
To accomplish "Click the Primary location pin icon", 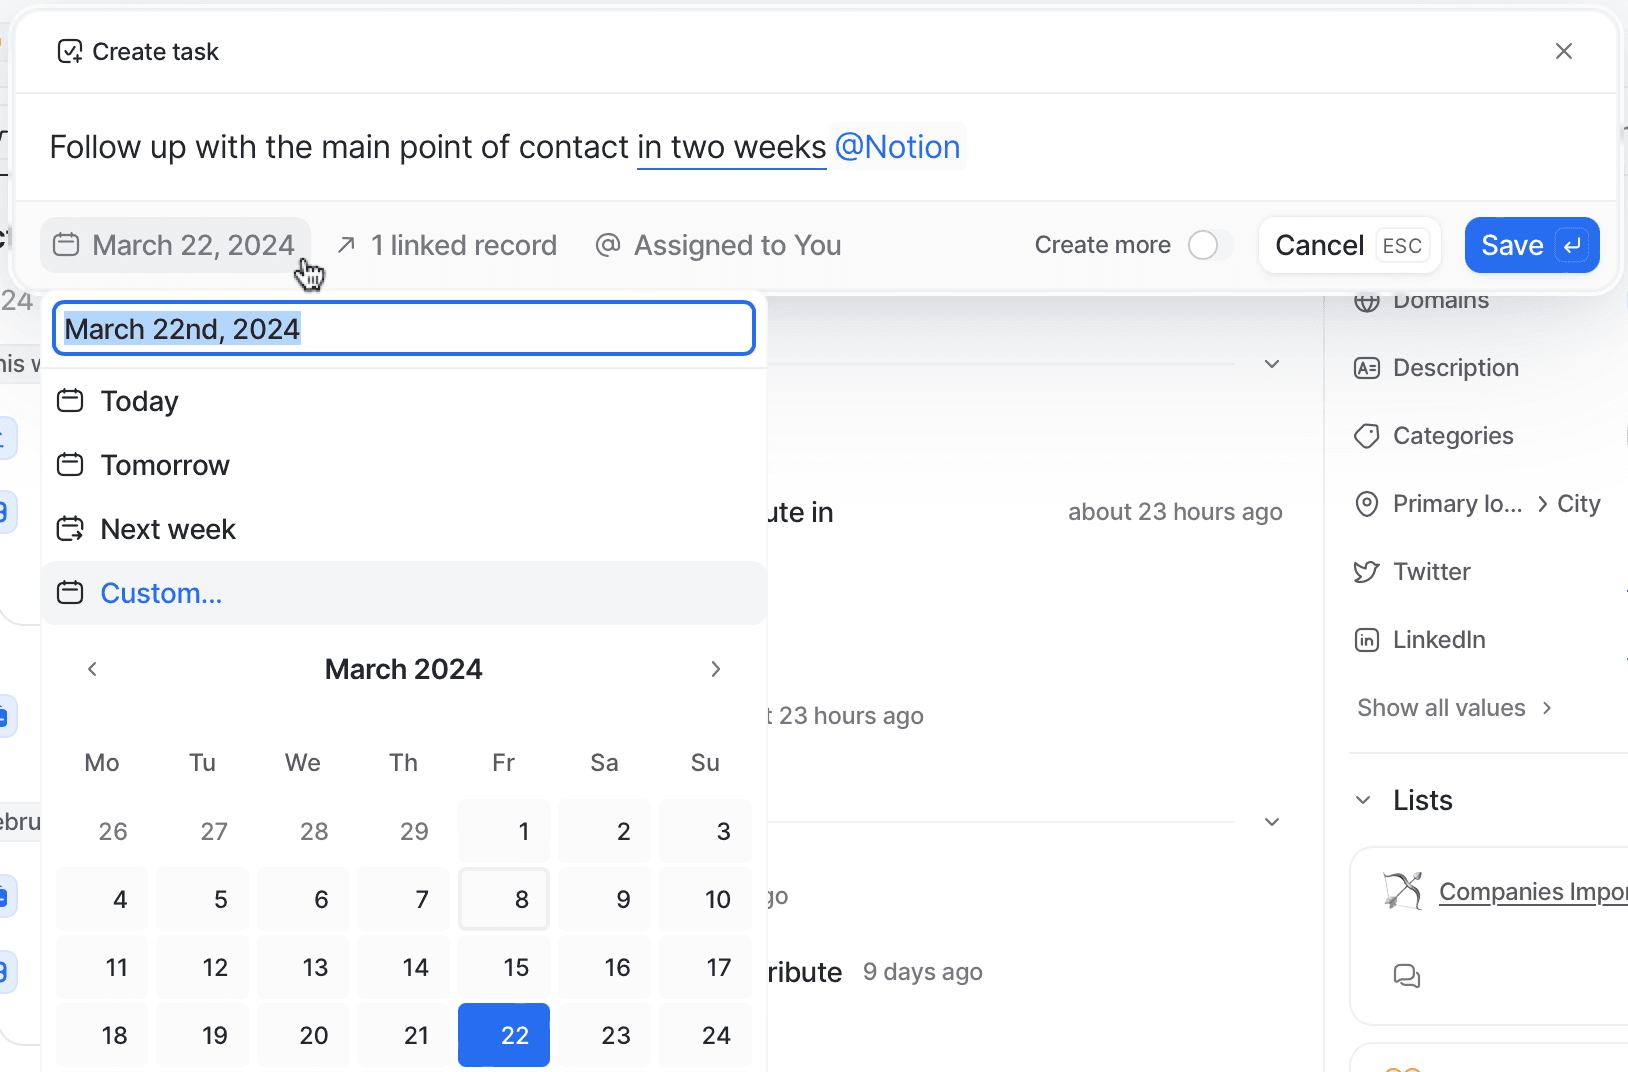I will pyautogui.click(x=1367, y=503).
